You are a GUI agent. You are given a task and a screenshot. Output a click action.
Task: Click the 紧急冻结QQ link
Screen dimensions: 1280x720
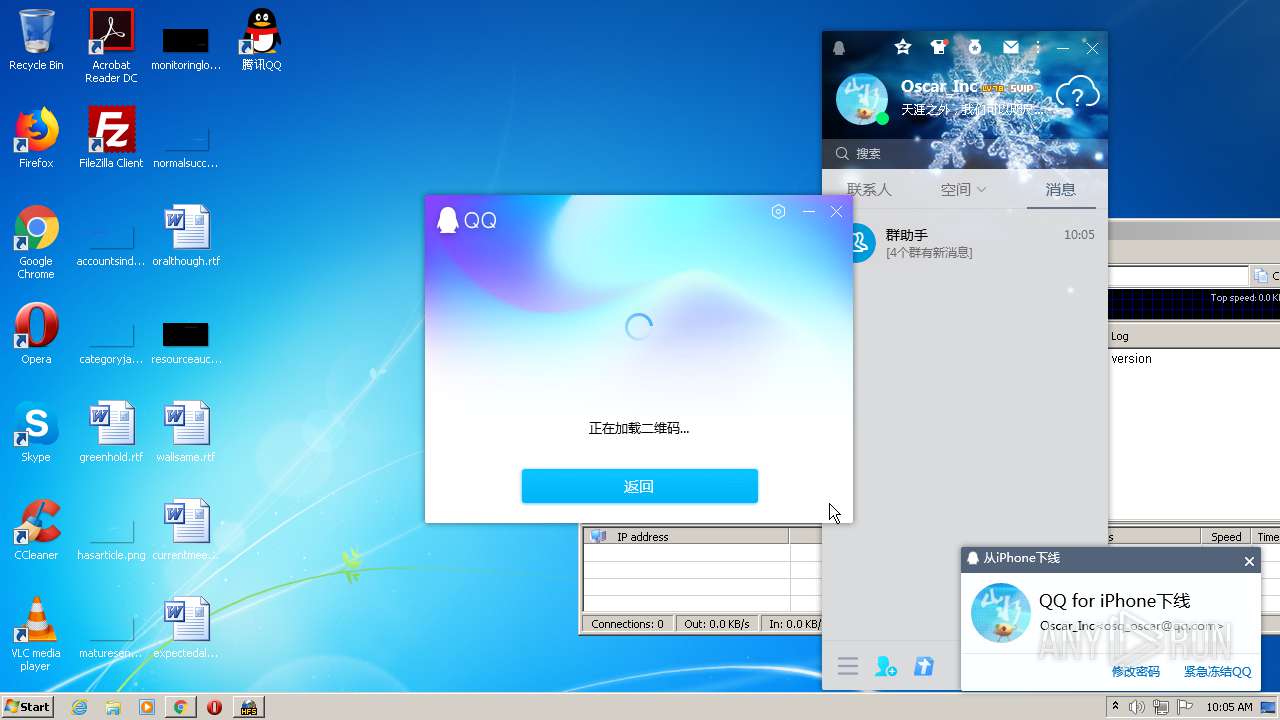(1218, 672)
